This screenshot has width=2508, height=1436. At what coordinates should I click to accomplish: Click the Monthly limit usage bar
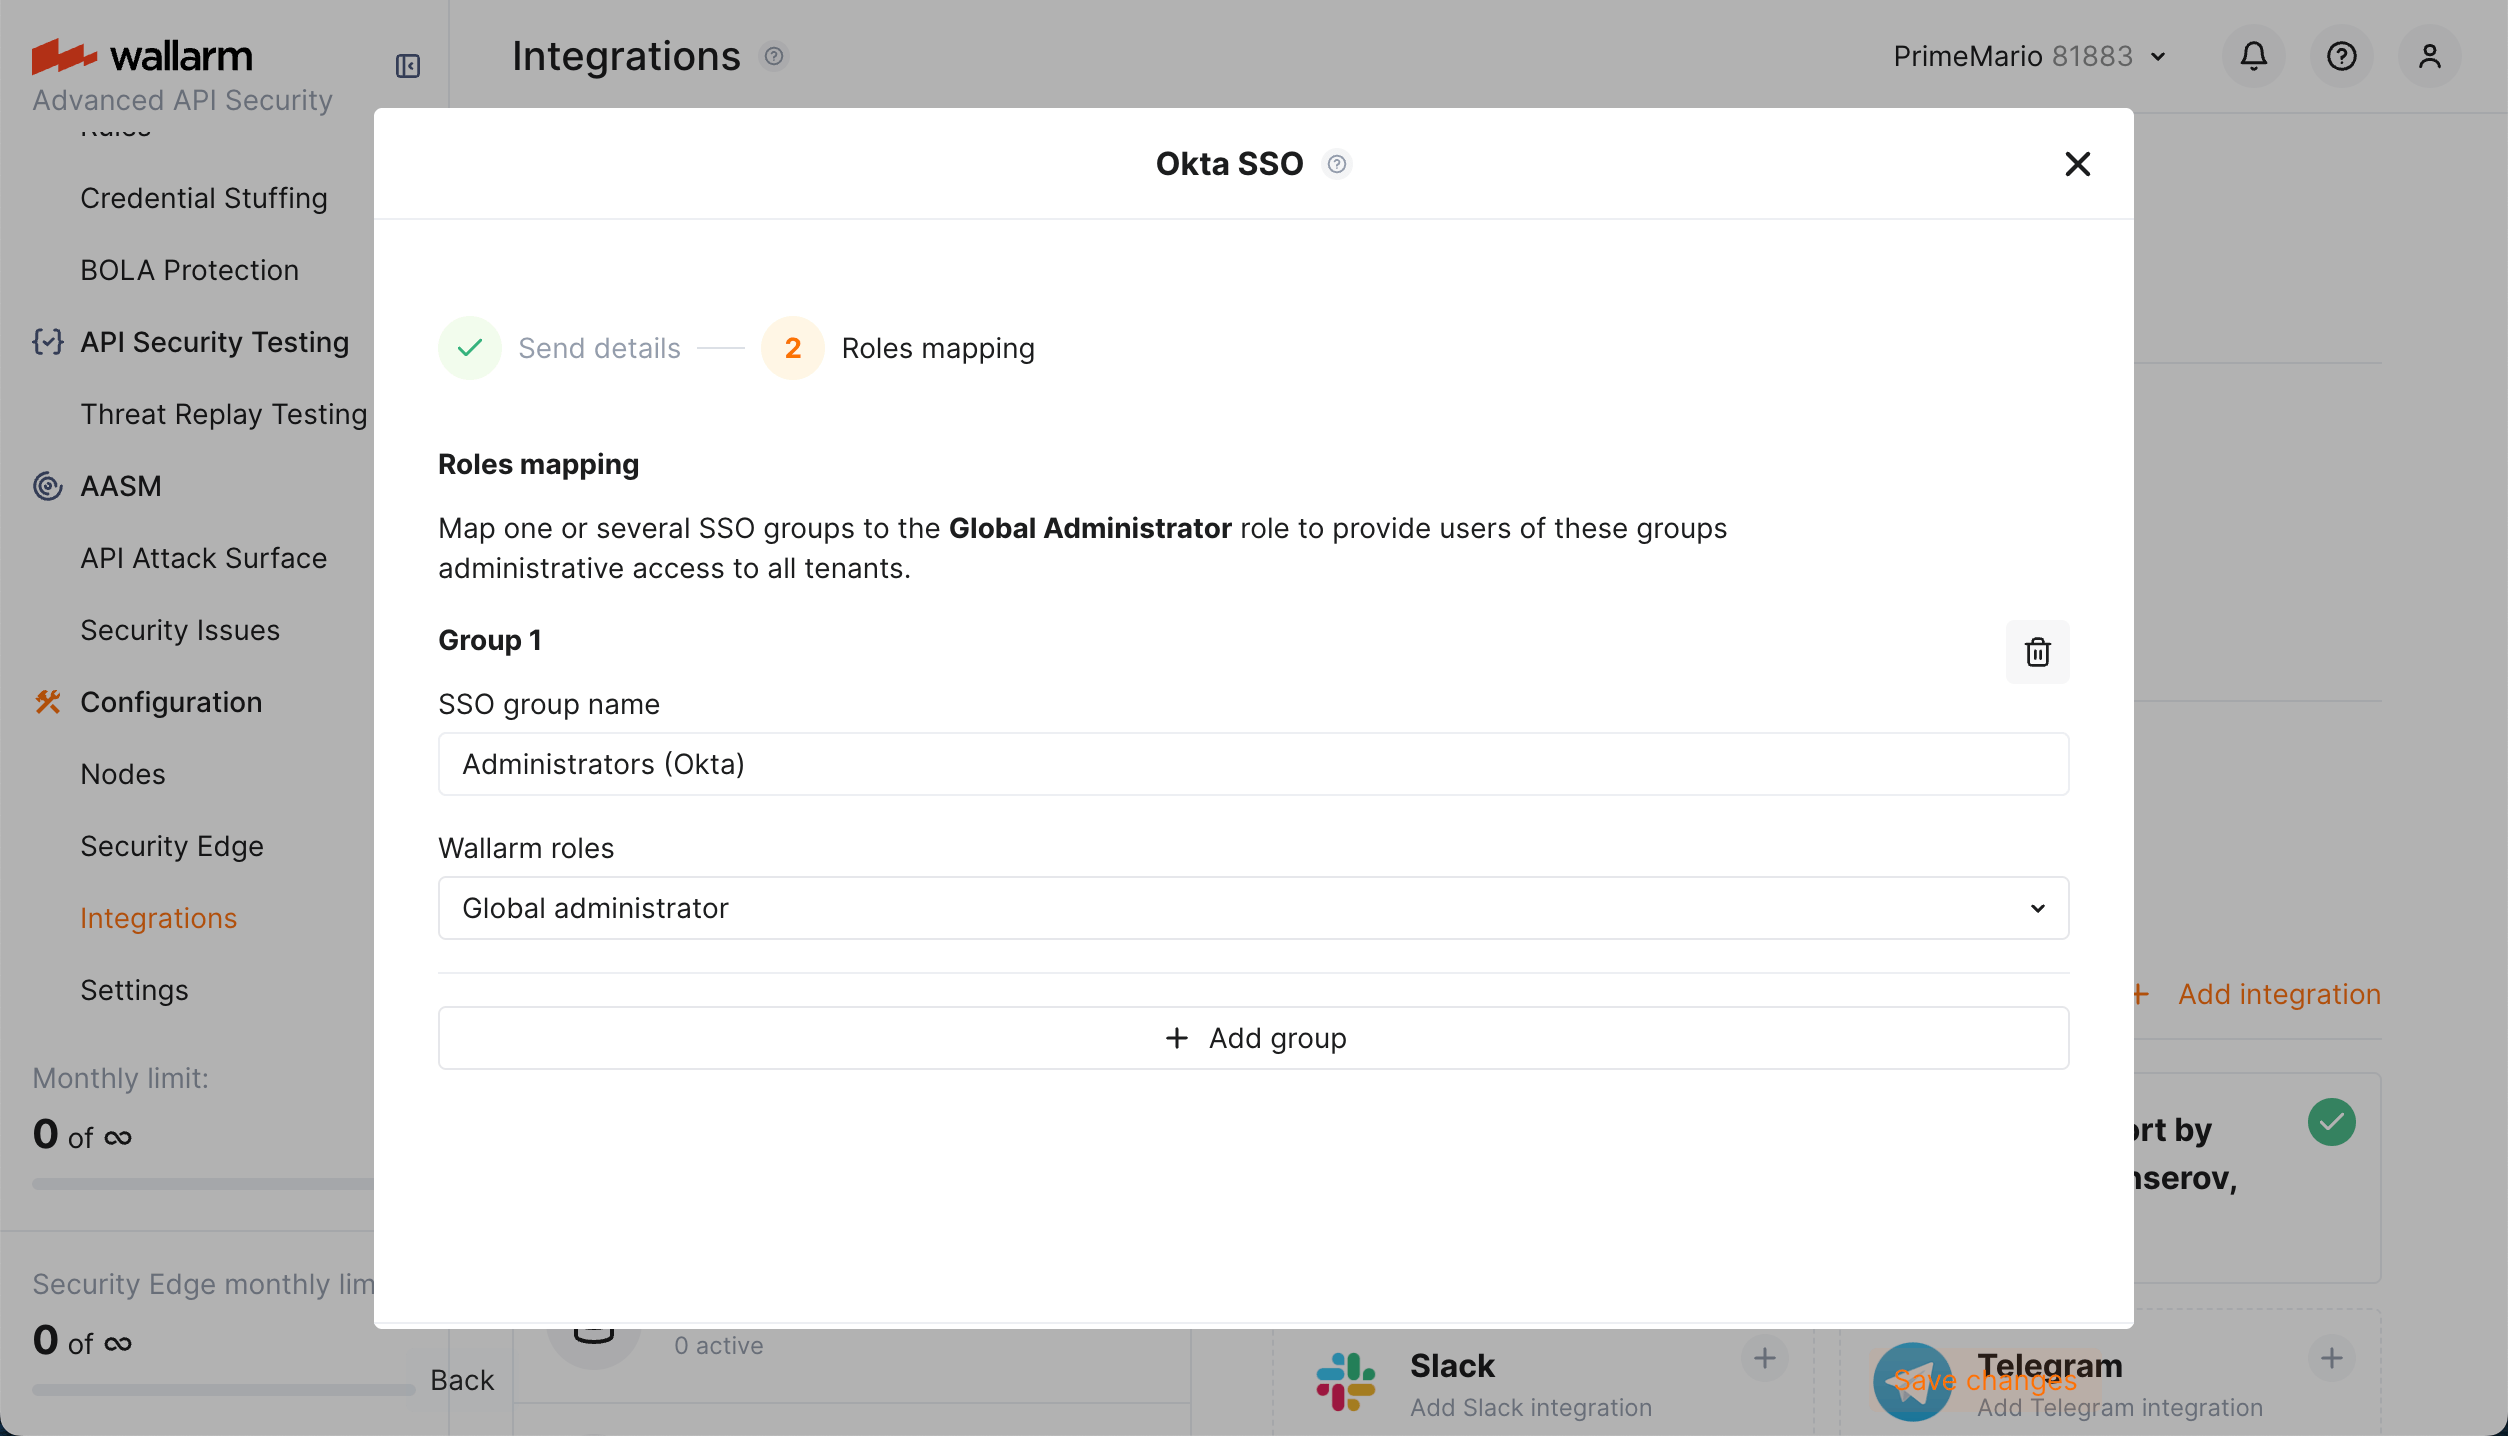click(200, 1184)
